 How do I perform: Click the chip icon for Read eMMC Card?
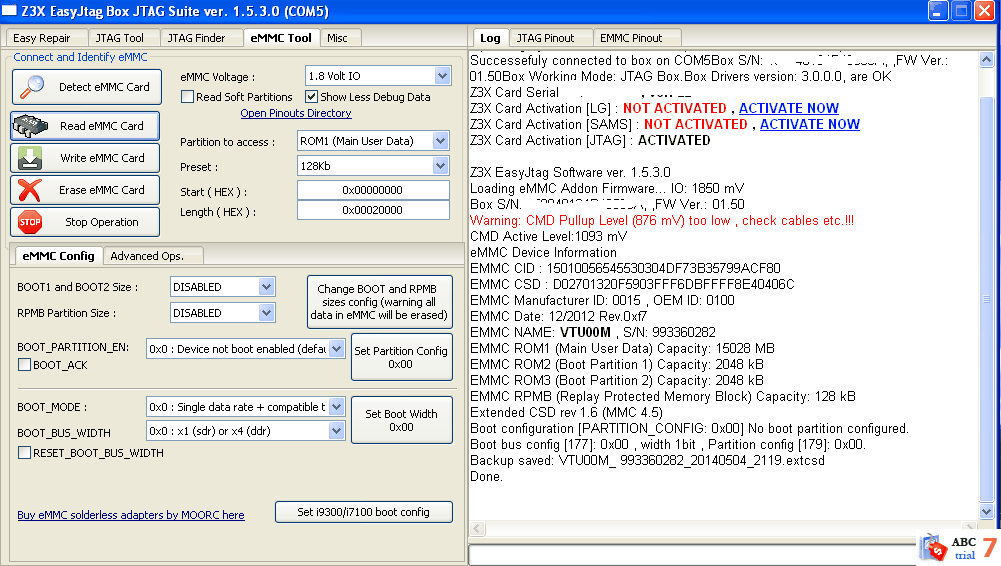30,126
